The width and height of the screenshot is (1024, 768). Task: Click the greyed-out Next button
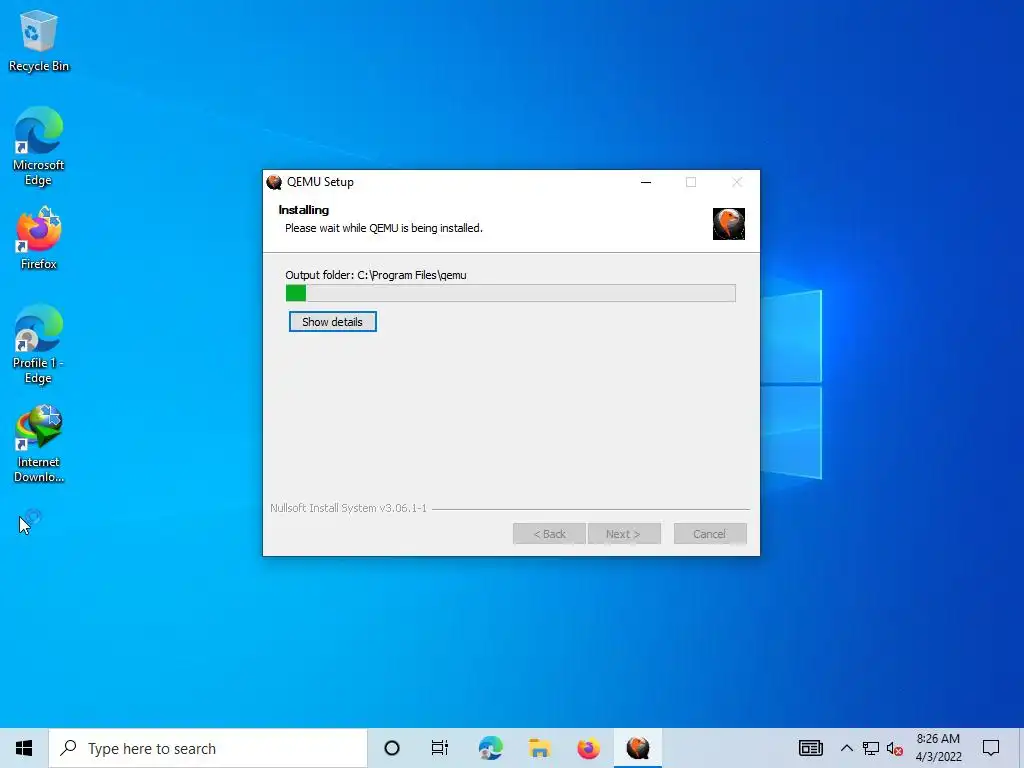click(624, 534)
